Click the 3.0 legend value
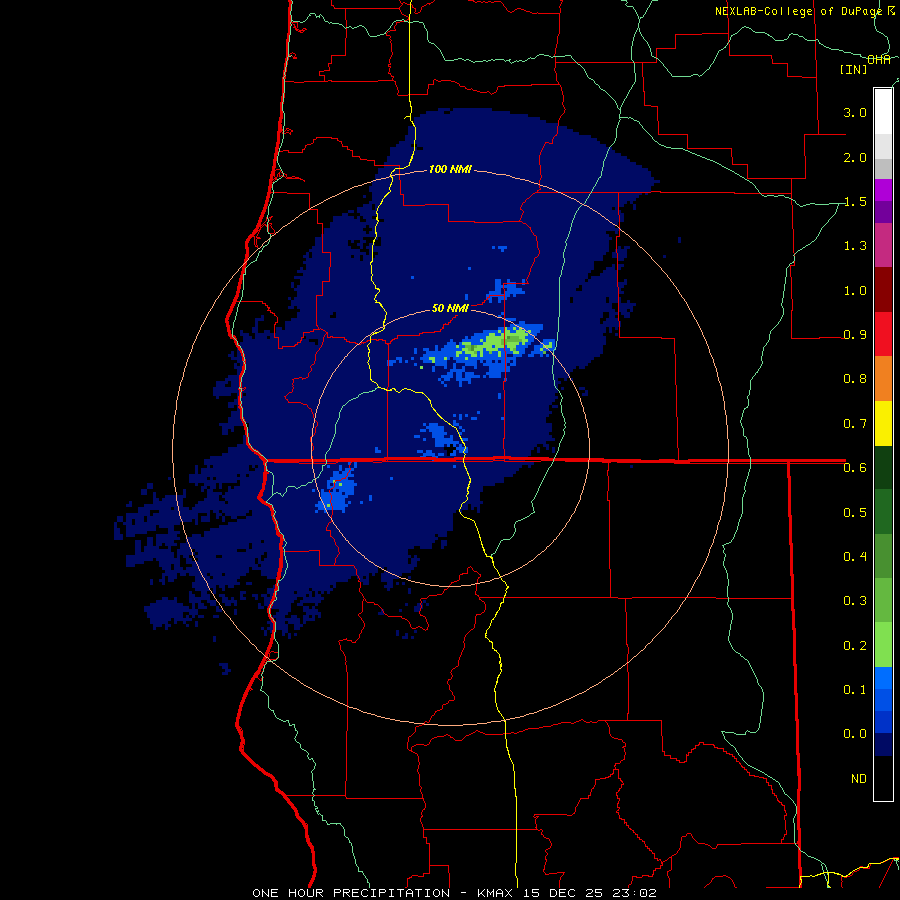Viewport: 900px width, 900px height. [x=855, y=112]
